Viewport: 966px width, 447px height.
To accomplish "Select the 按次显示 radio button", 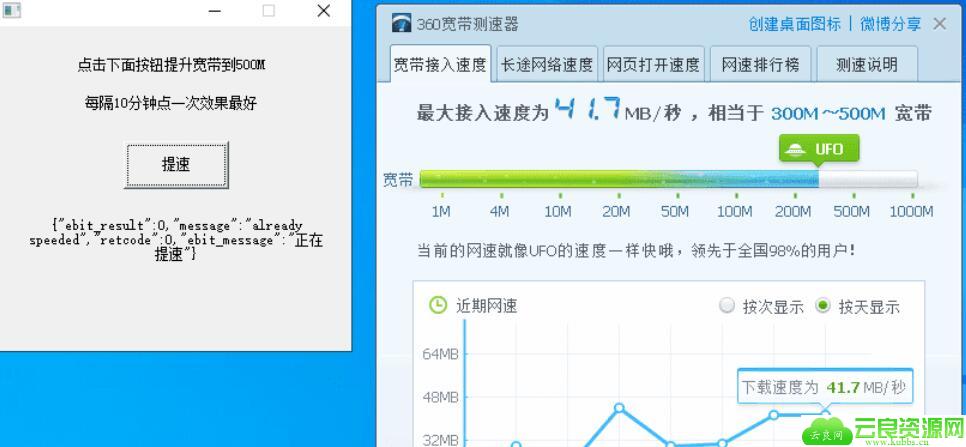I will click(x=727, y=306).
